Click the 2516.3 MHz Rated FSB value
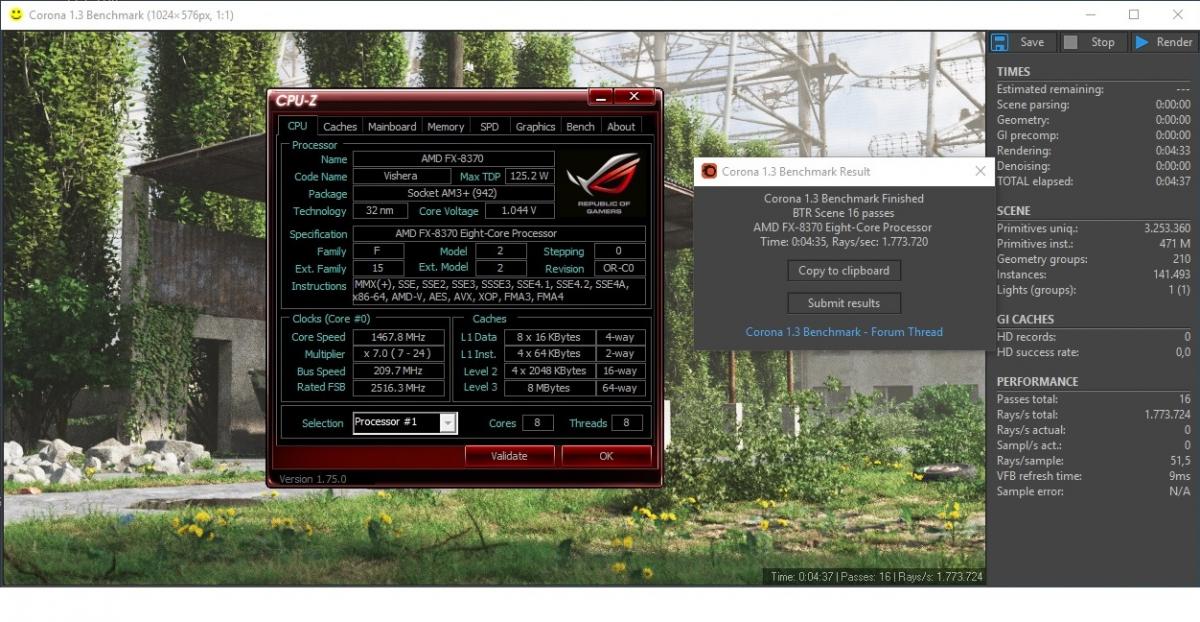 coord(400,388)
